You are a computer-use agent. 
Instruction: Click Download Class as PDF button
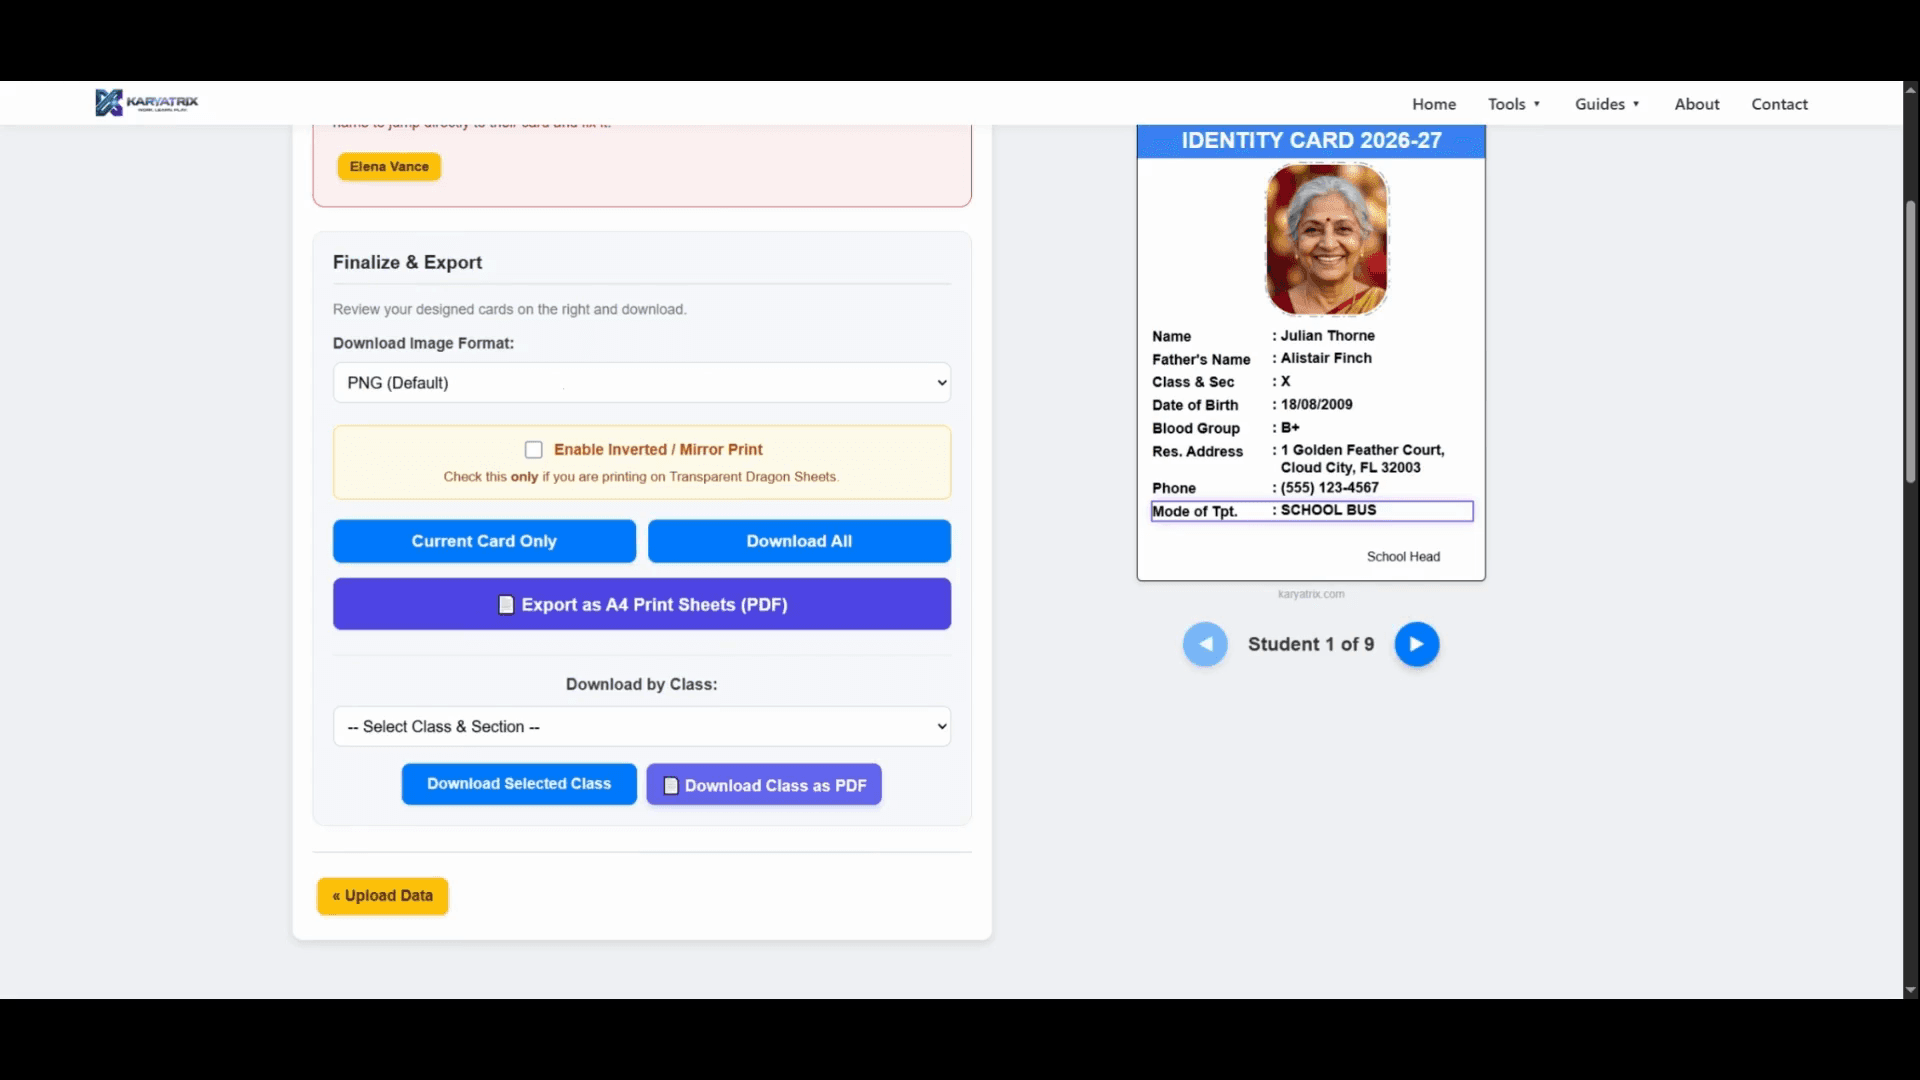point(764,785)
